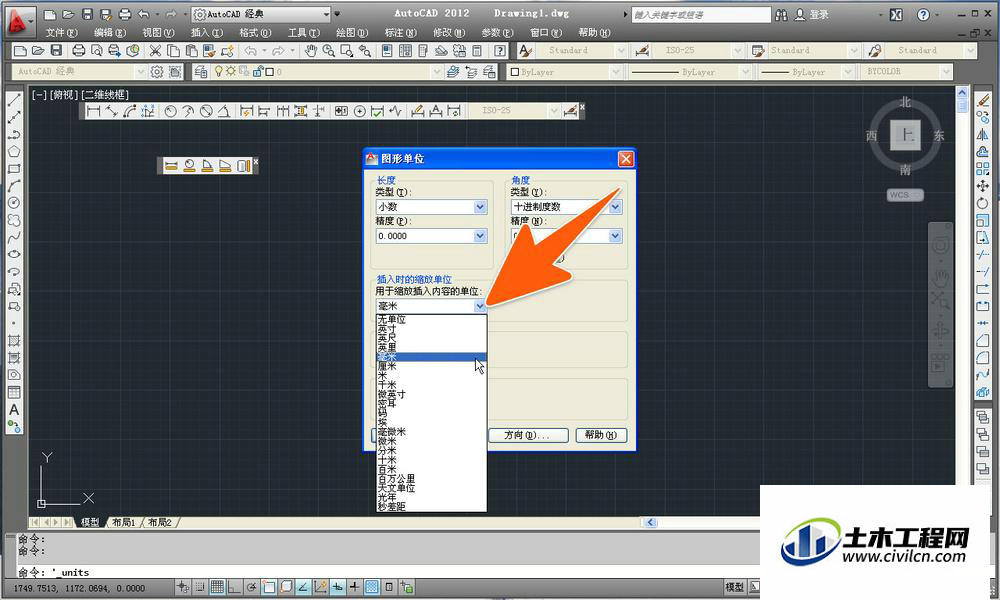The width and height of the screenshot is (1000, 600).
Task: Click the Zoom Realtime magnifier icon
Action: coord(328,50)
